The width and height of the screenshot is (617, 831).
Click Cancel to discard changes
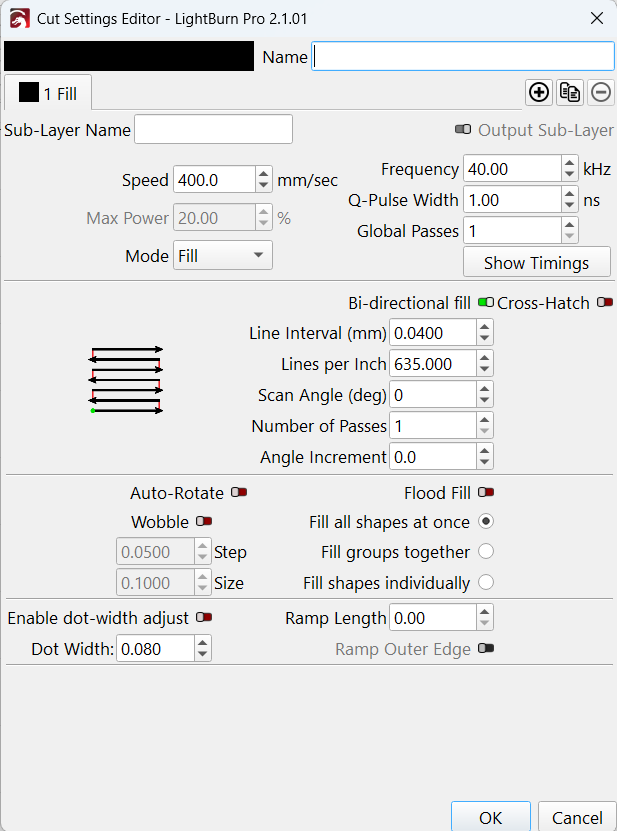click(x=577, y=817)
